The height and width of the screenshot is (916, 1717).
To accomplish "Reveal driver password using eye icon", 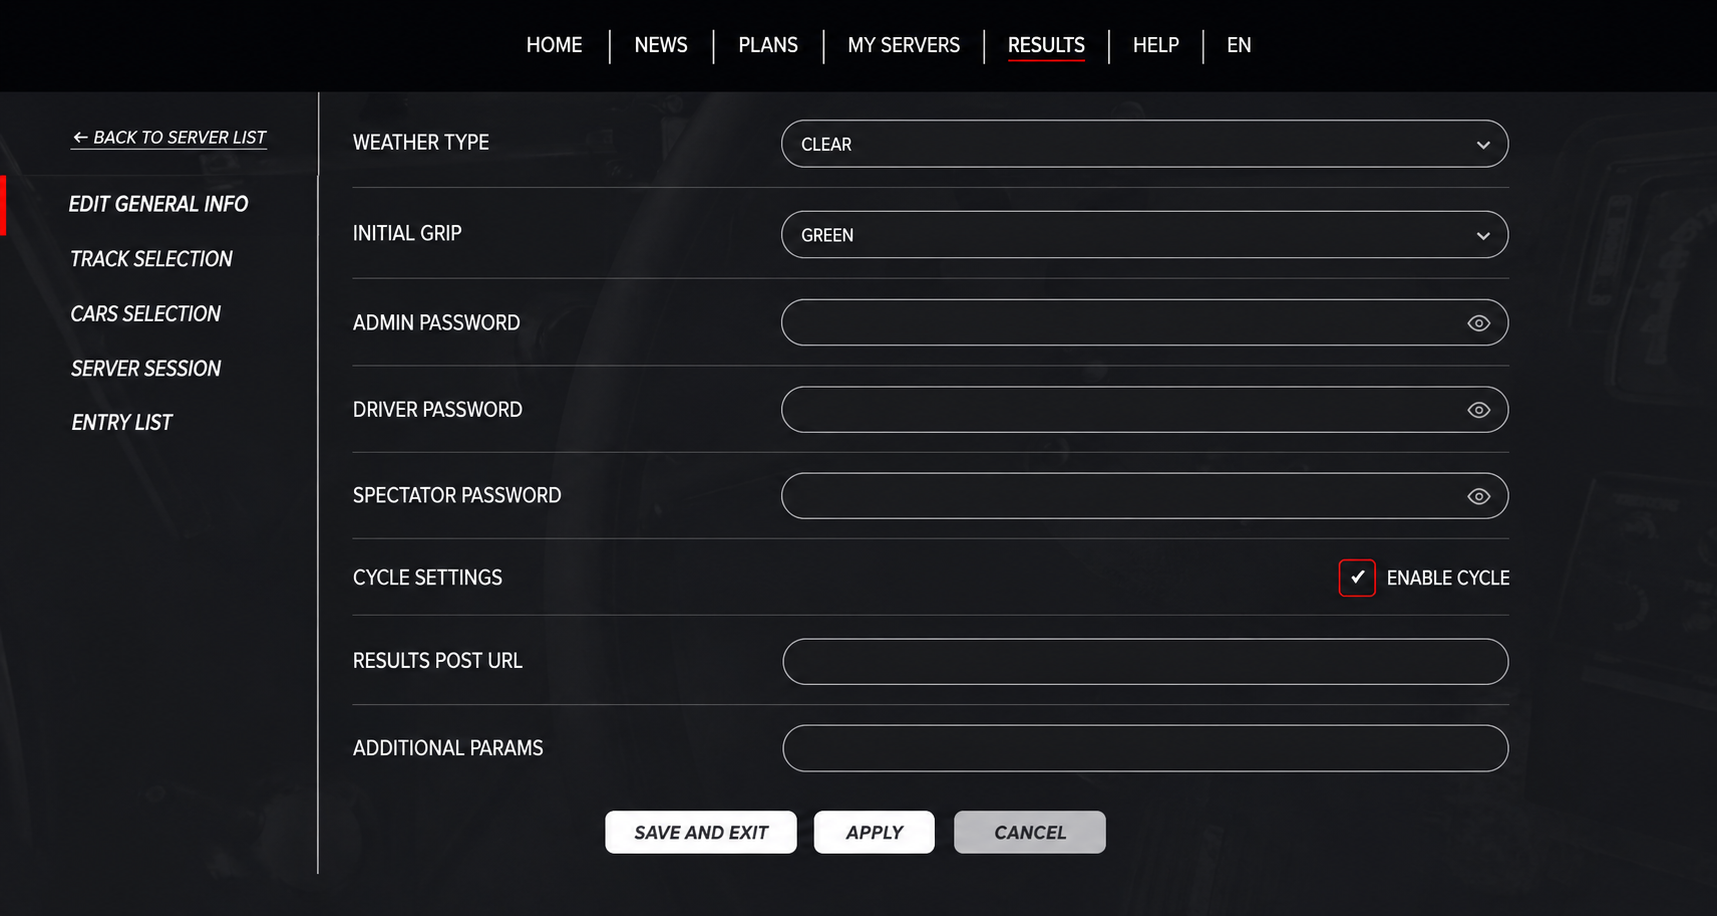I will 1478,410.
